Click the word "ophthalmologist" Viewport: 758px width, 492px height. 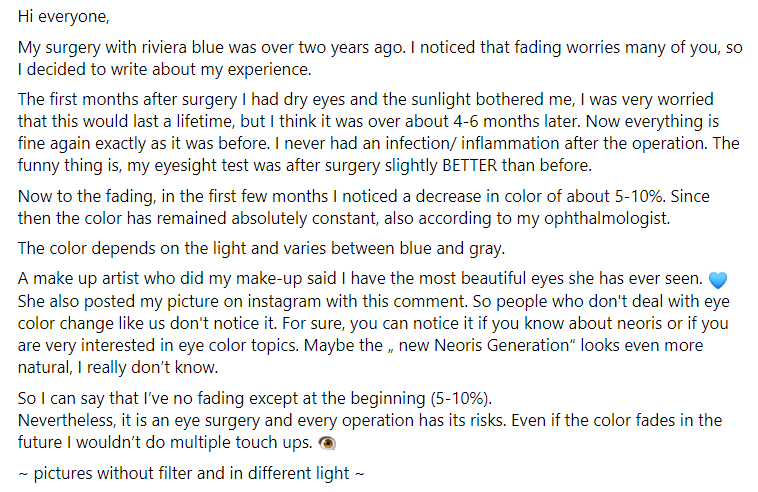(606, 218)
